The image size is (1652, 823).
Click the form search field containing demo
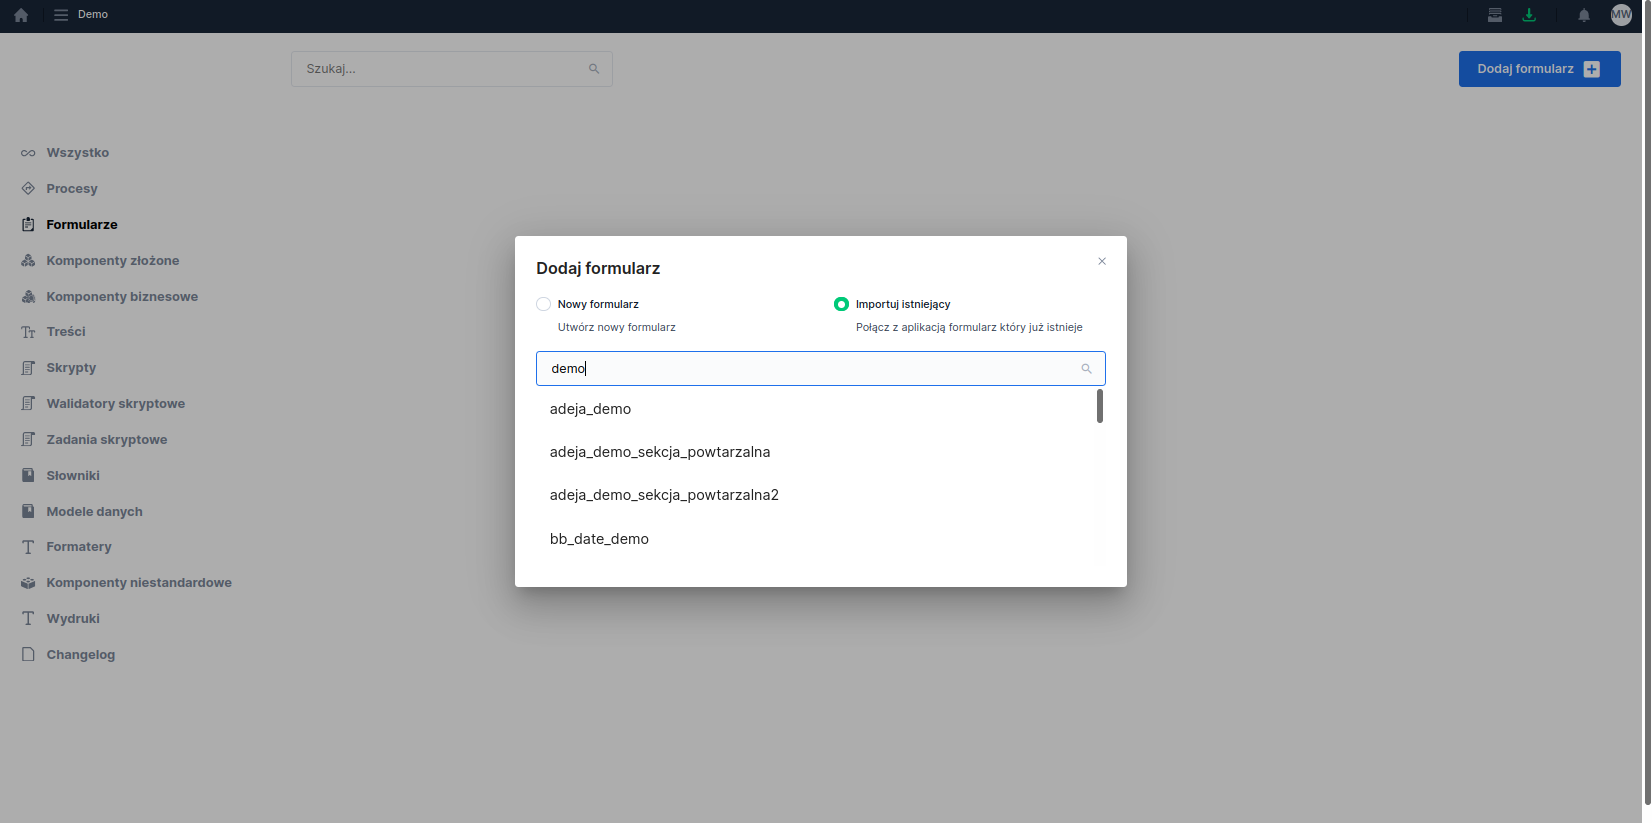[810, 369]
